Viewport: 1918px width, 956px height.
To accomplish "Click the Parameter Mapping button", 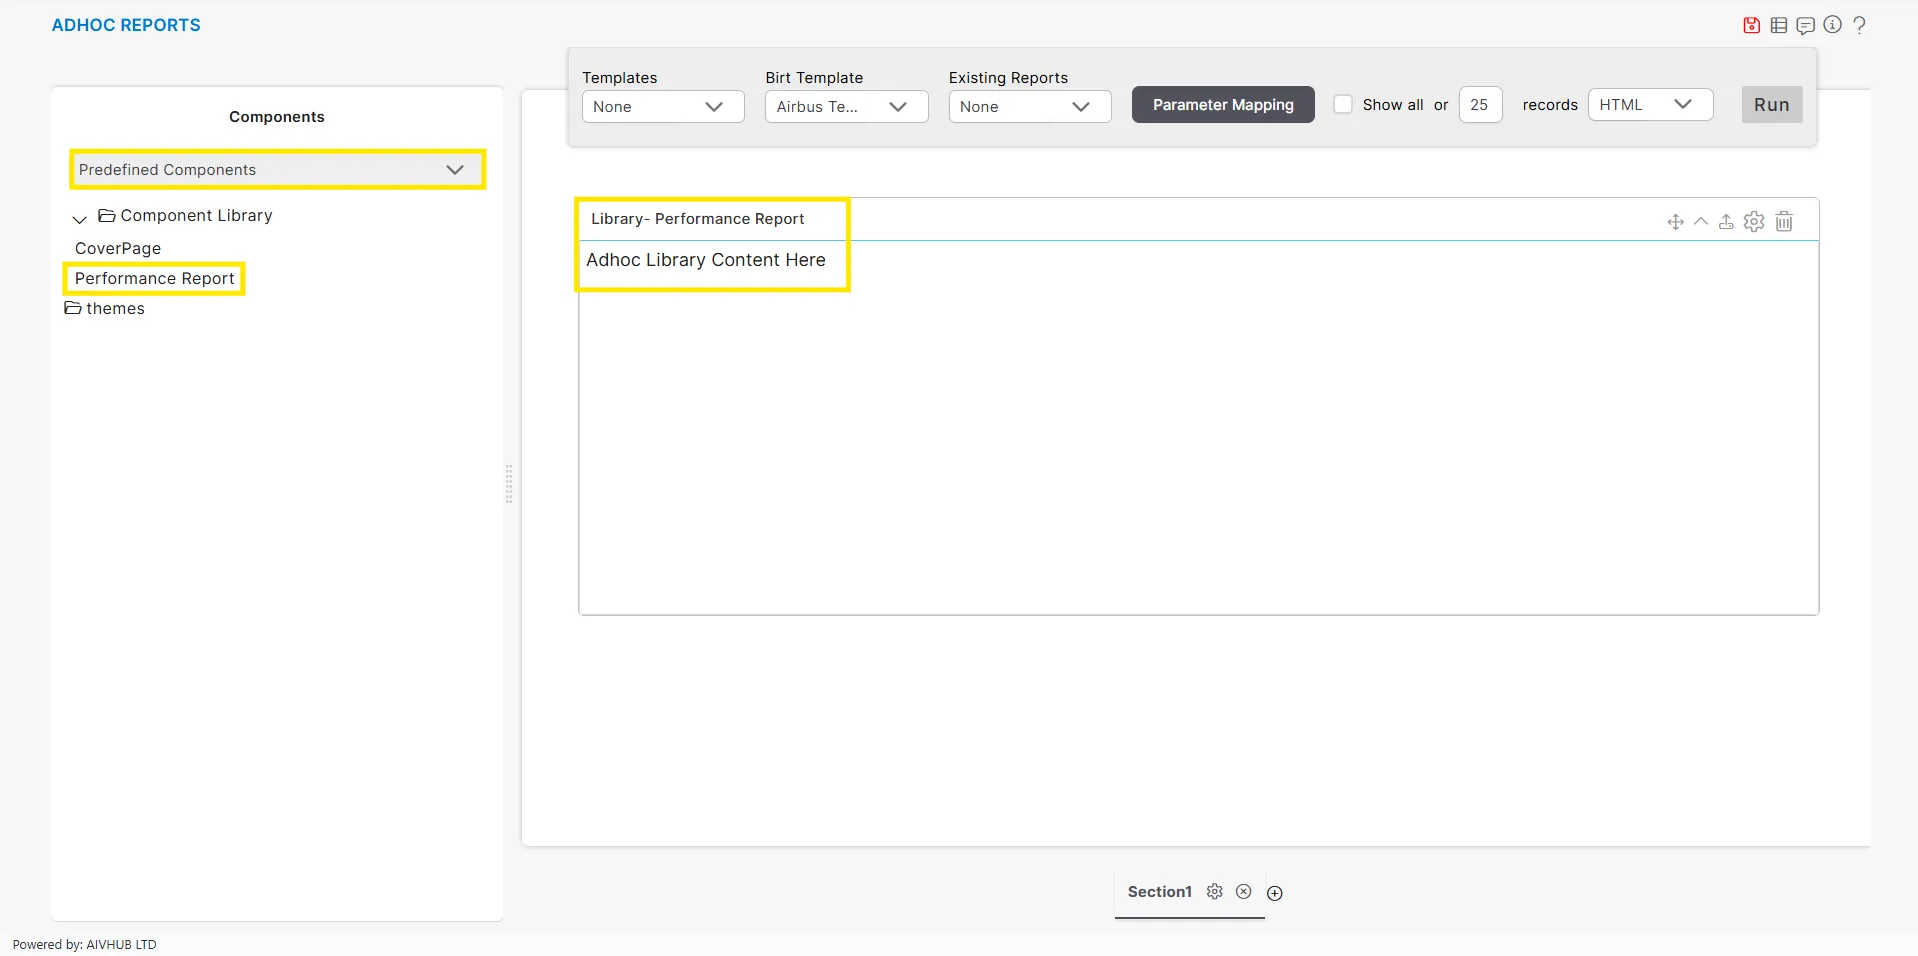I will [1222, 104].
